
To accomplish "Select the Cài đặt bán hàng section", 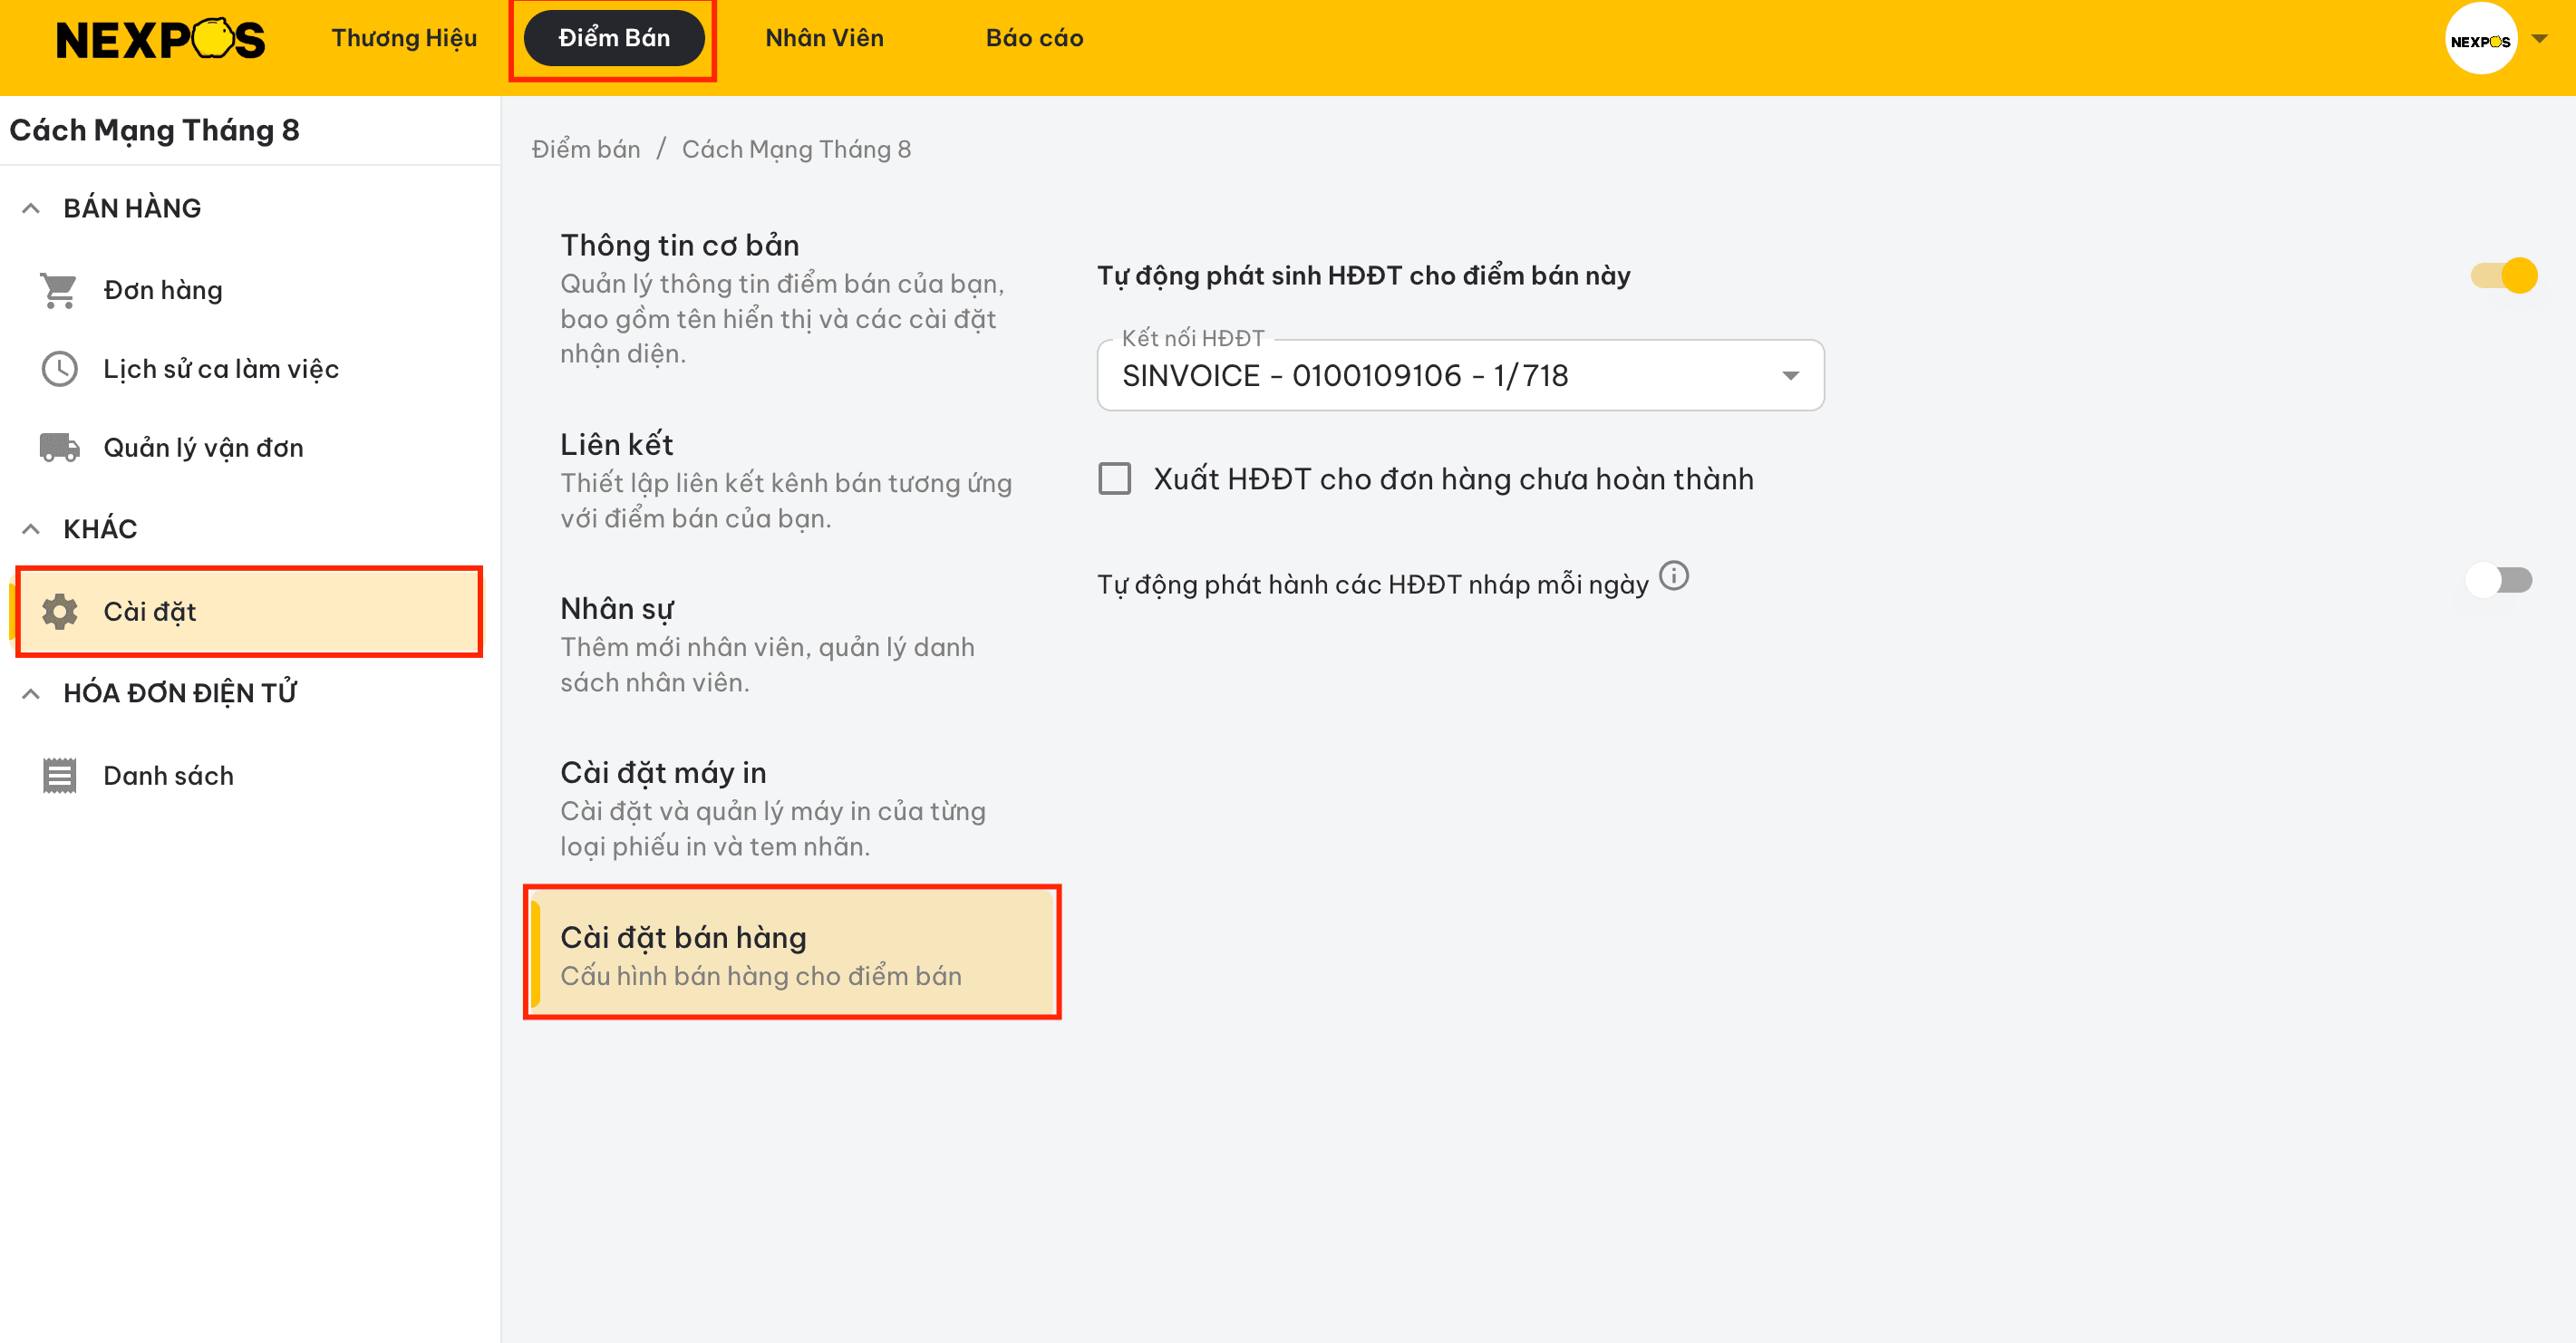I will coord(792,952).
